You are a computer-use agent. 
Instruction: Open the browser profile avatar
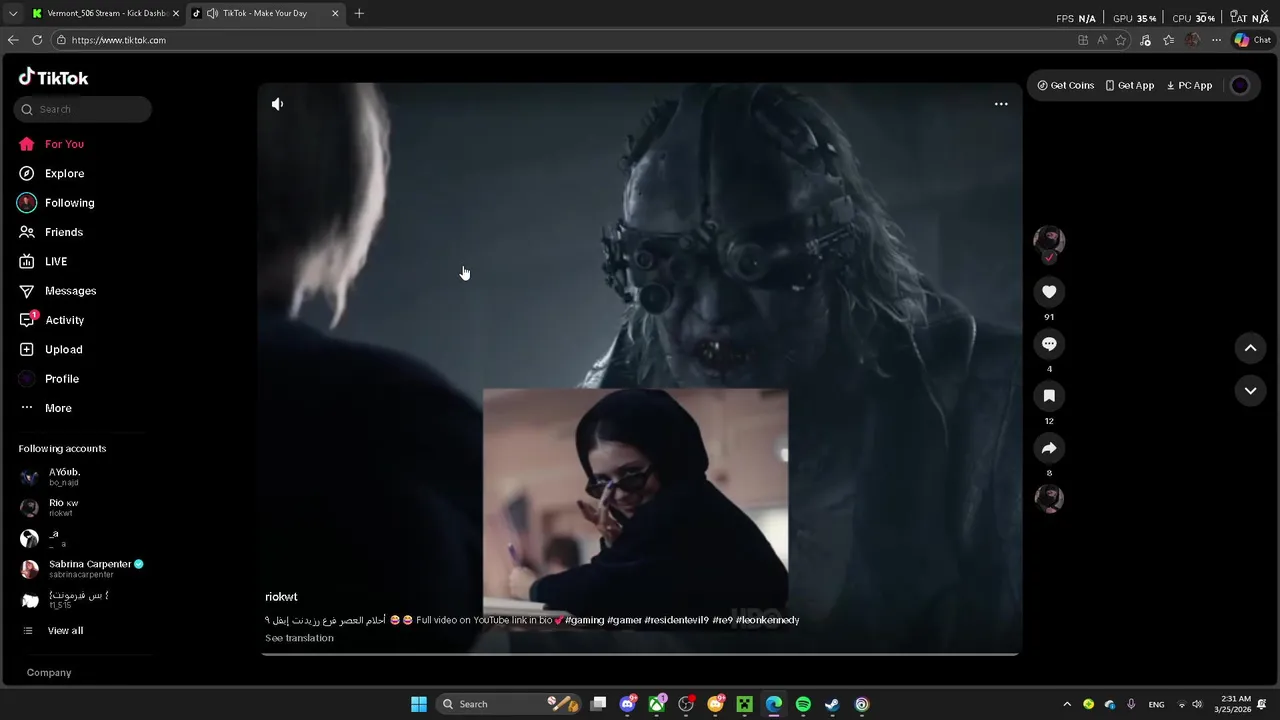(1192, 40)
